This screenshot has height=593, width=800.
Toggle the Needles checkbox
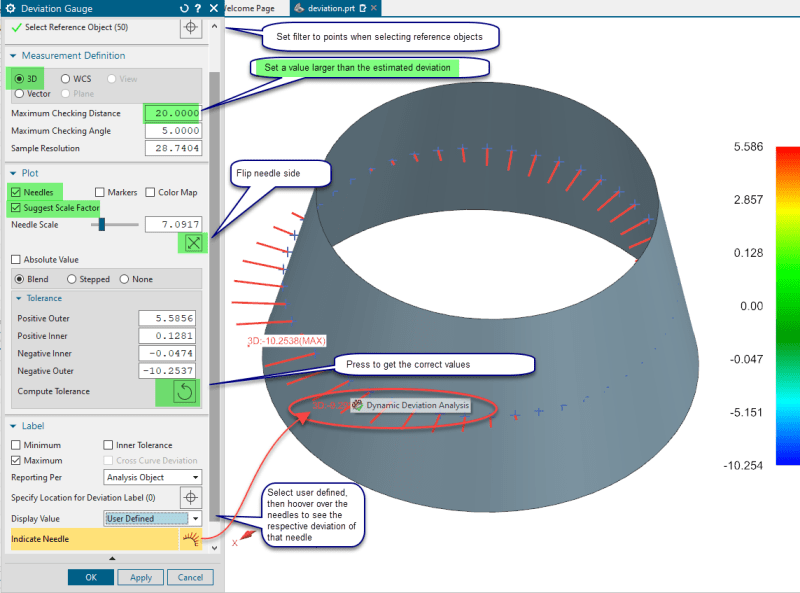pos(16,192)
